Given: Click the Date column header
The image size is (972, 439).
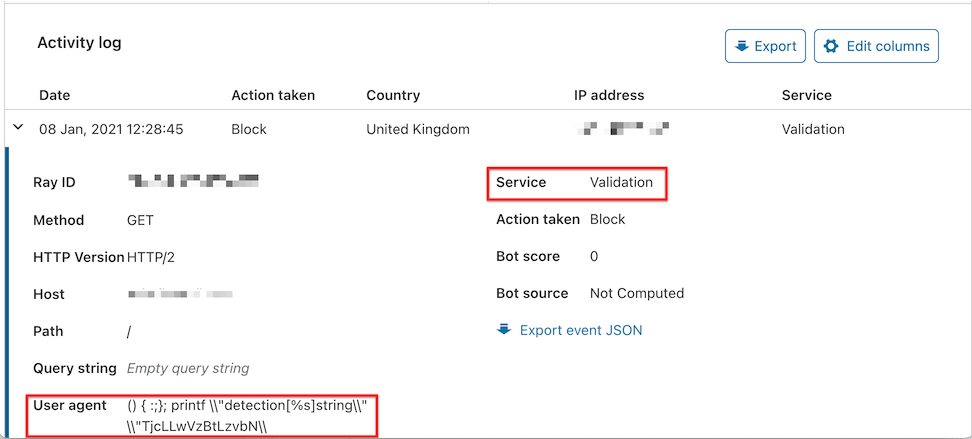Looking at the screenshot, I should [55, 95].
